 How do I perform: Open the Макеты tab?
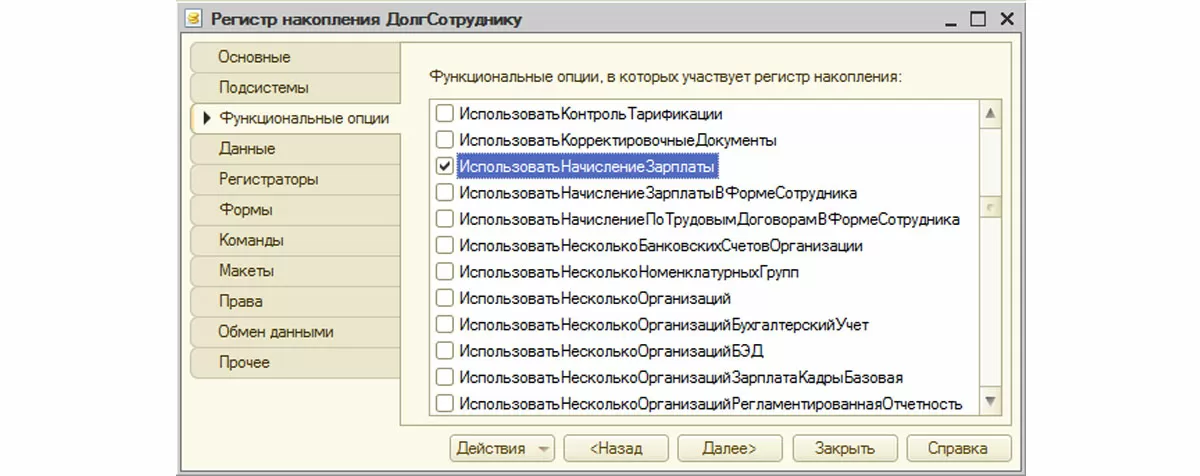pos(294,270)
